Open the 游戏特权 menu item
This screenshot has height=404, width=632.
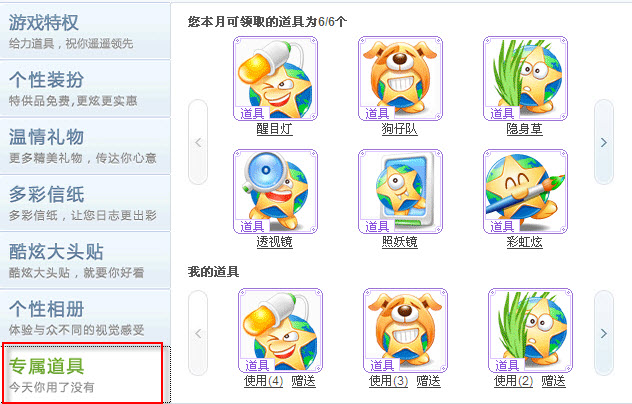pos(85,31)
